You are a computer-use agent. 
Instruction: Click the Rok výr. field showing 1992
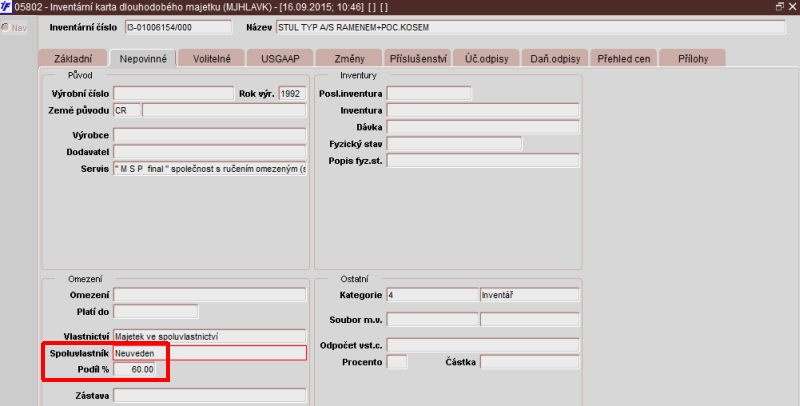pos(292,93)
